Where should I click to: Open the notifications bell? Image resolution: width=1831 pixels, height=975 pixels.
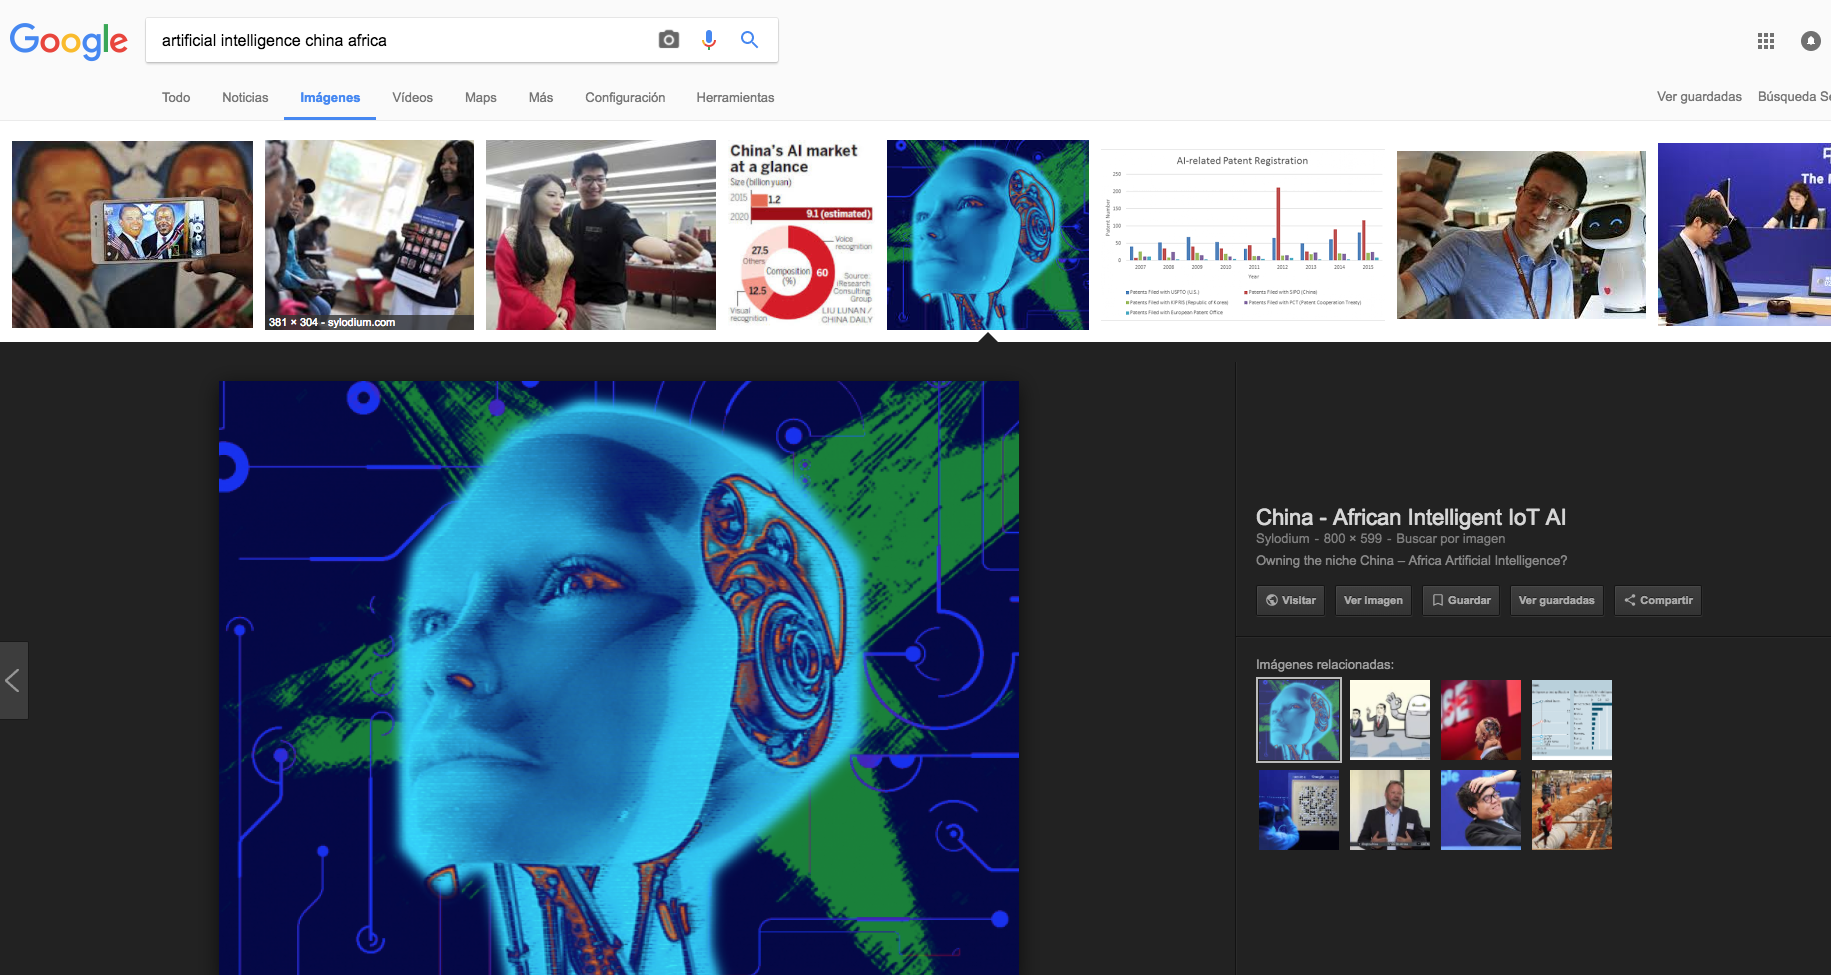(x=1811, y=41)
